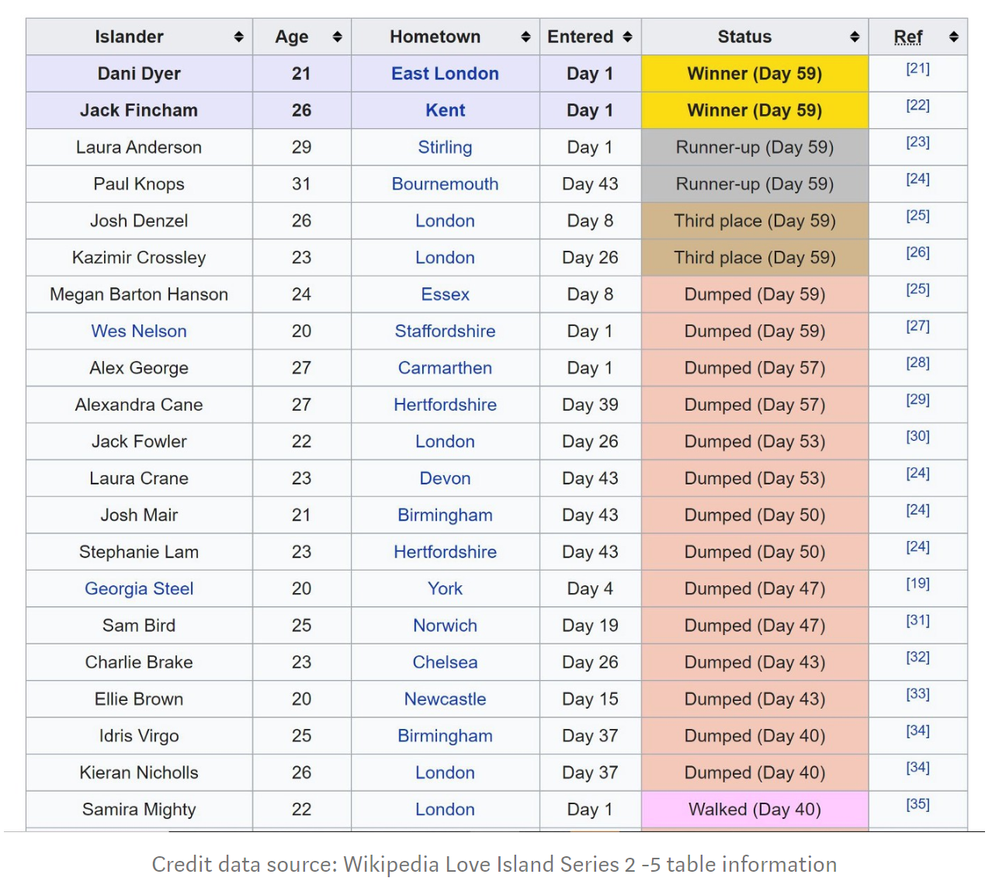Follow the Carmarthen hometown link
The width and height of the screenshot is (999, 885).
[445, 368]
